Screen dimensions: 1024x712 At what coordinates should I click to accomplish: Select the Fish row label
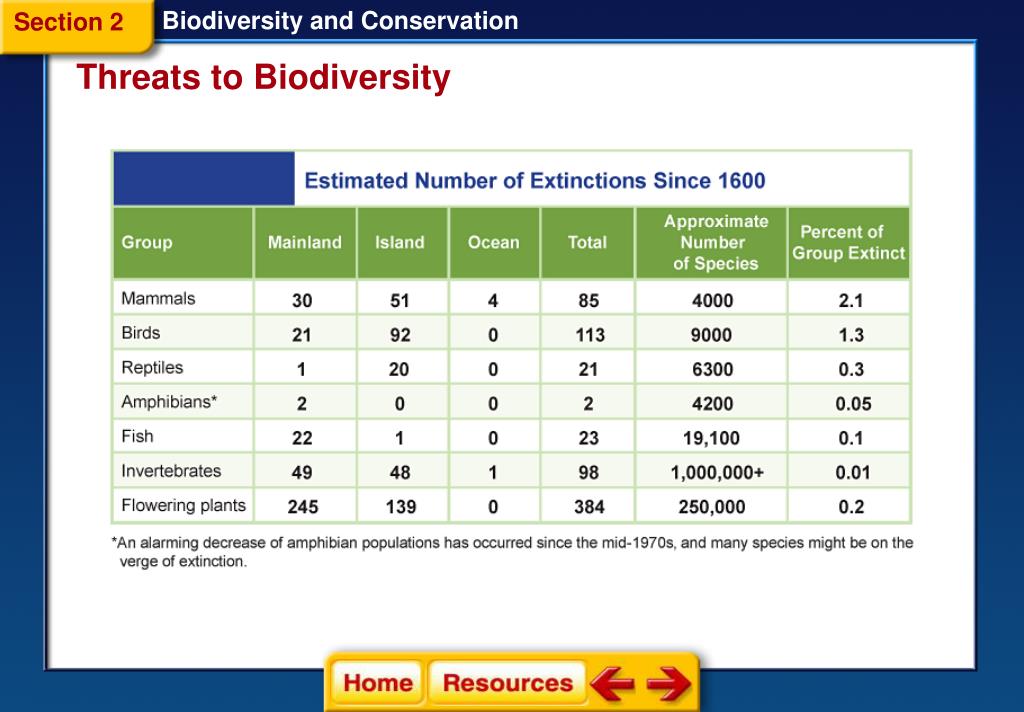tap(137, 436)
